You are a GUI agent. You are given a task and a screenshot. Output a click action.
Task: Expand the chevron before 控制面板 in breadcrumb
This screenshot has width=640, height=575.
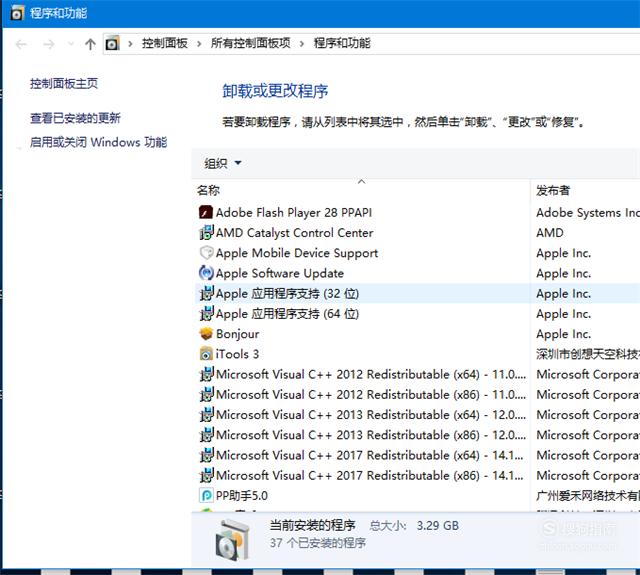130,43
